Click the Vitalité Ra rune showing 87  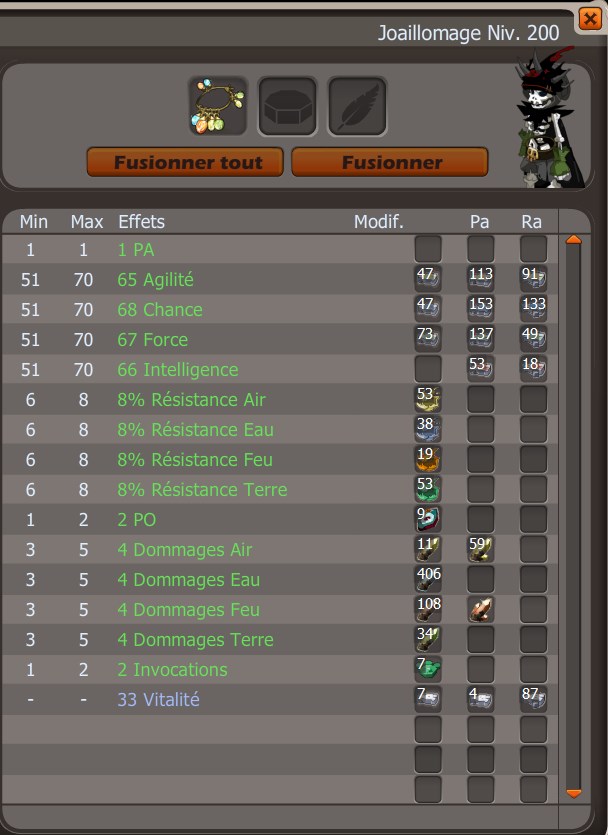pos(533,699)
